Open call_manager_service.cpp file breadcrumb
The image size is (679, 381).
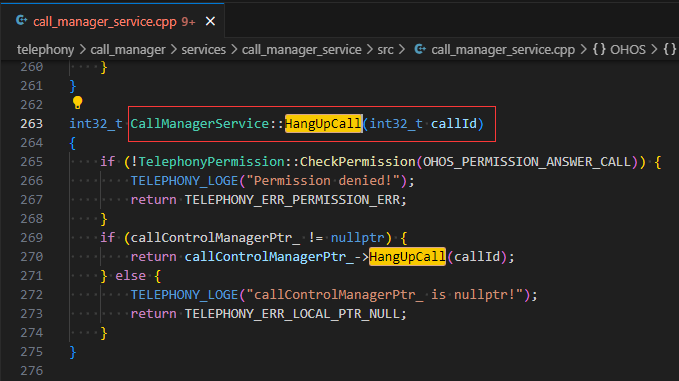503,50
